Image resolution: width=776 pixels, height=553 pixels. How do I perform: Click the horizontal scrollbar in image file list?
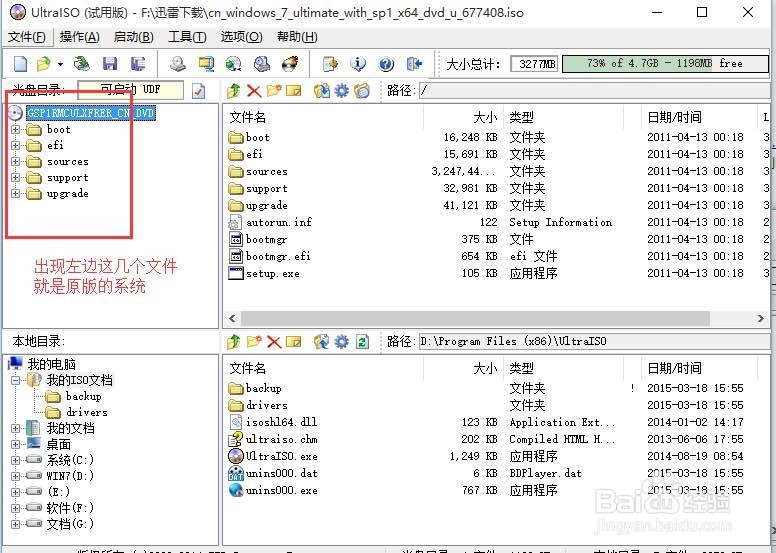475,318
